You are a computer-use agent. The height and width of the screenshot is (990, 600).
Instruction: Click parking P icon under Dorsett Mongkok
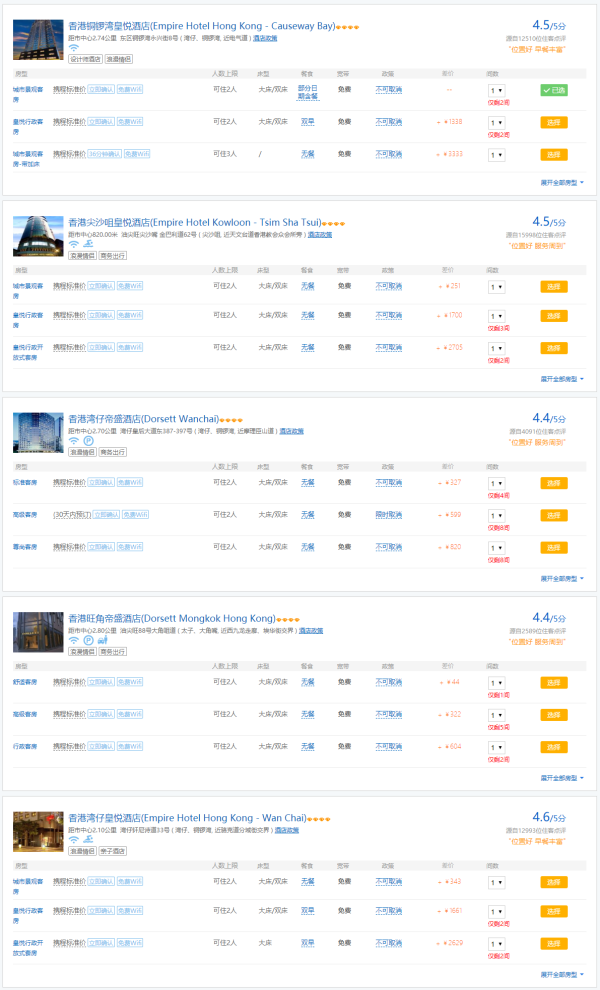pyautogui.click(x=88, y=640)
